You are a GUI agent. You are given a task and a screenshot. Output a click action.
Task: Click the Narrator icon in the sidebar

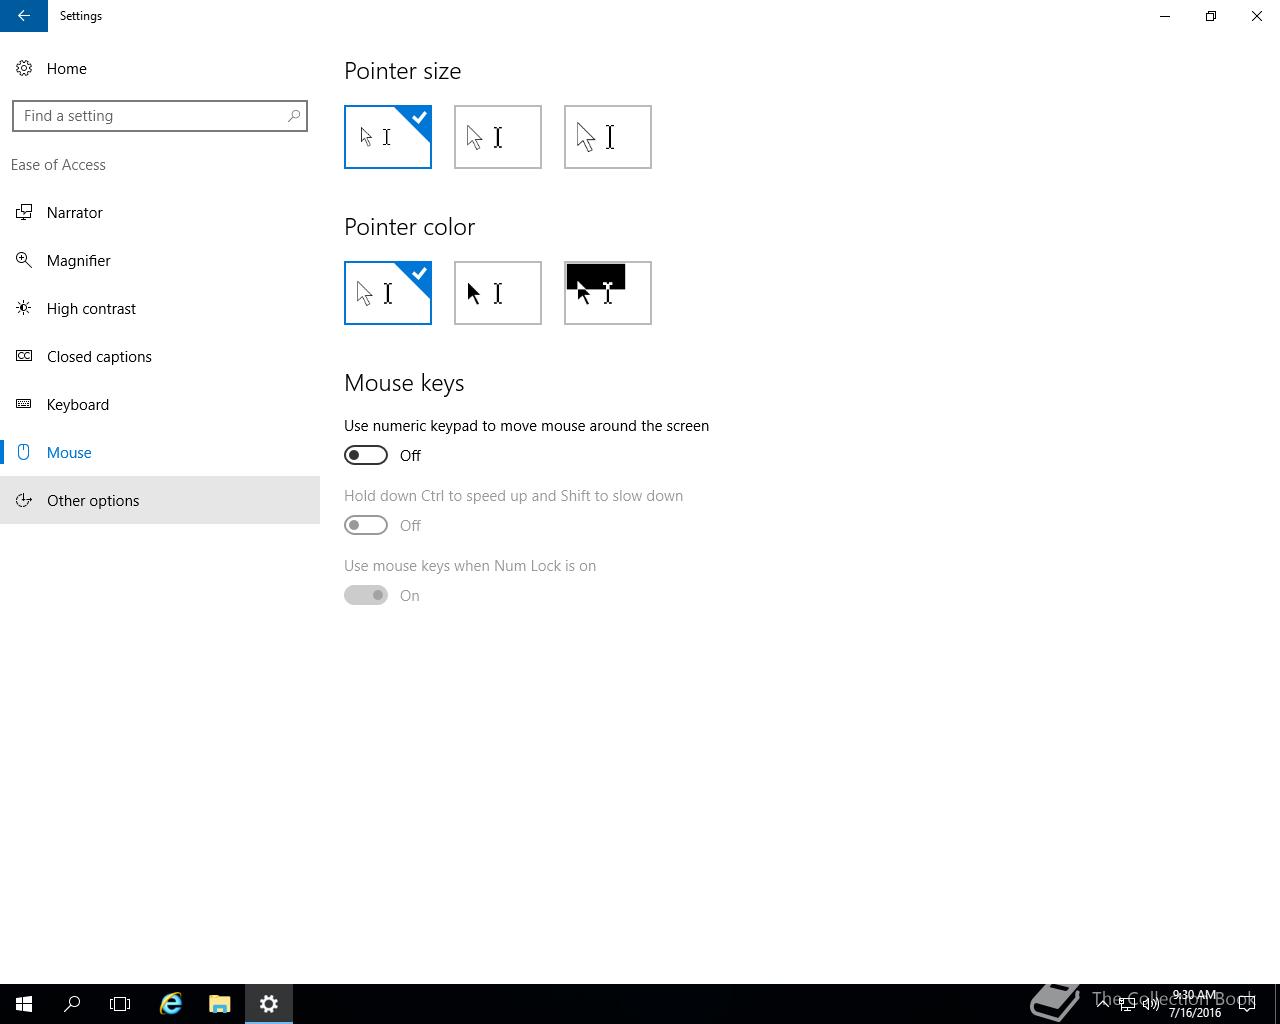24,212
